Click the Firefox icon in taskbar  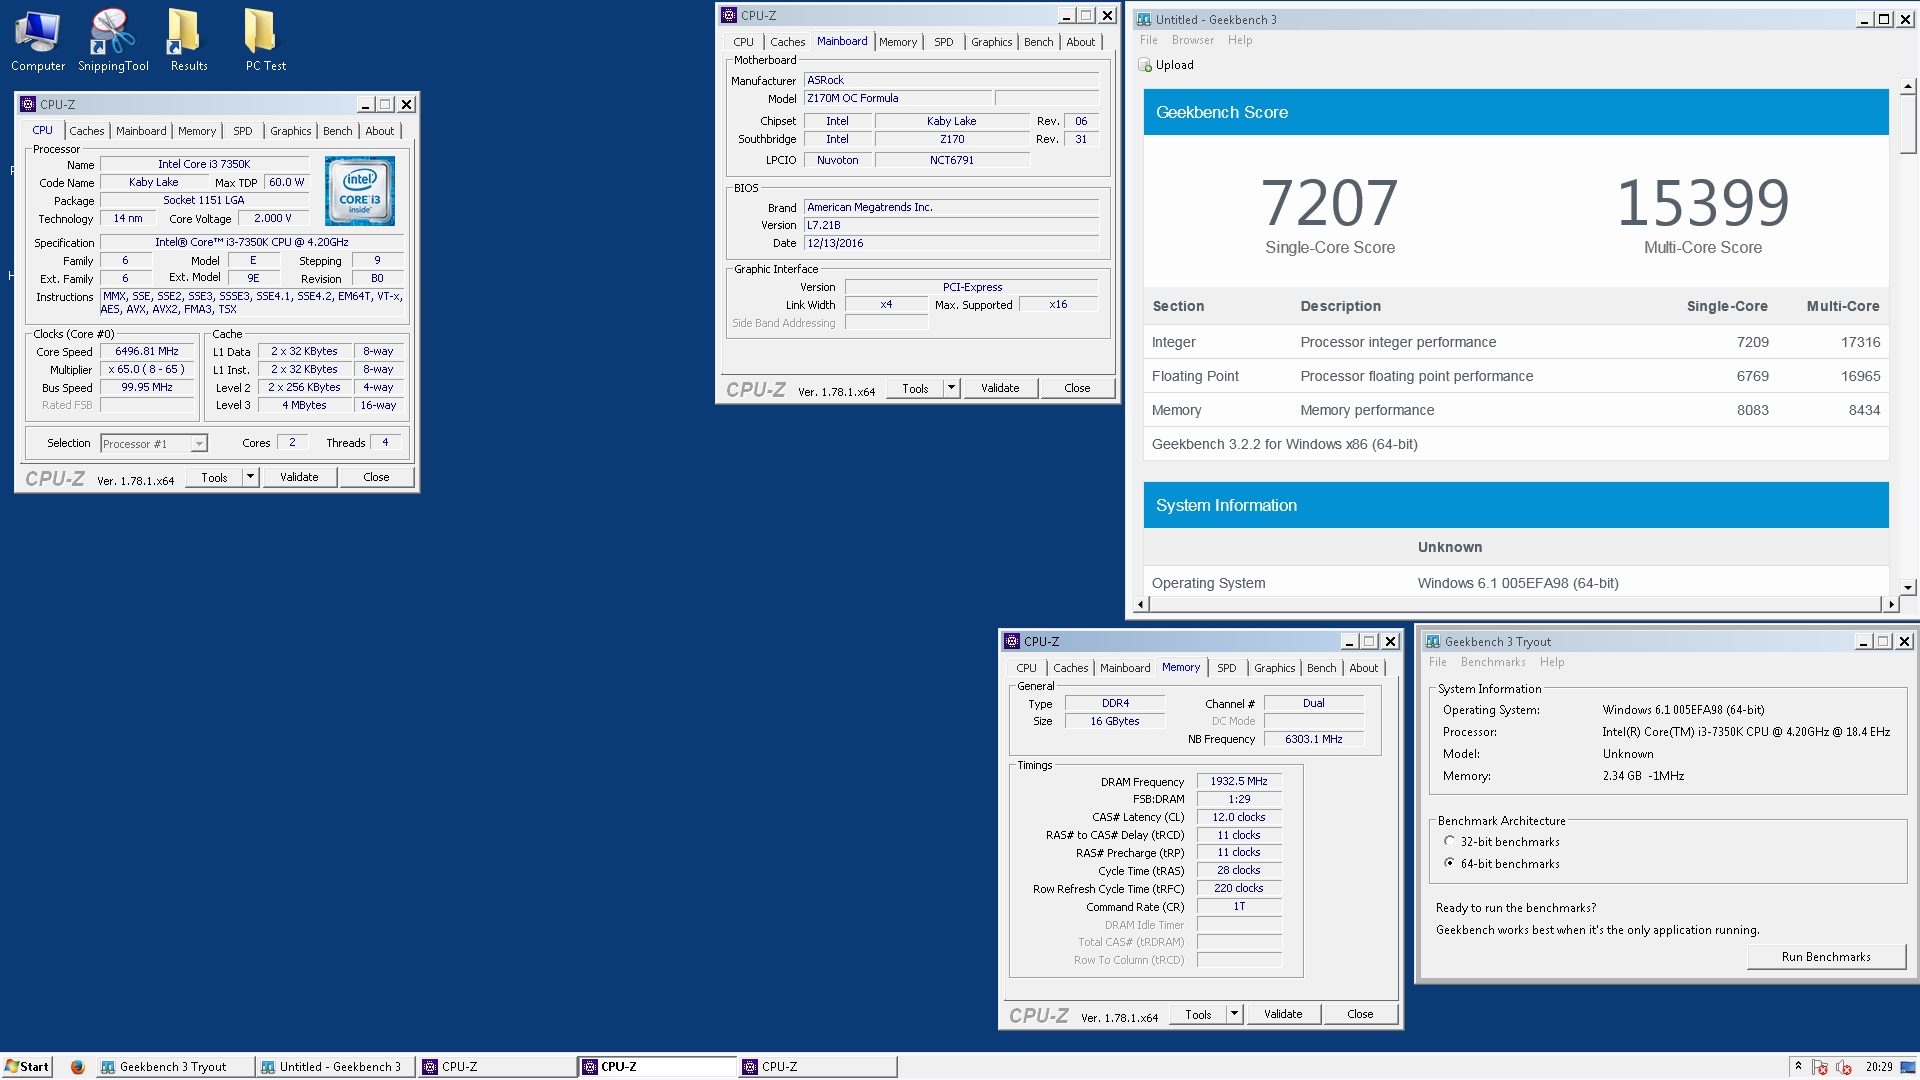[x=77, y=1067]
